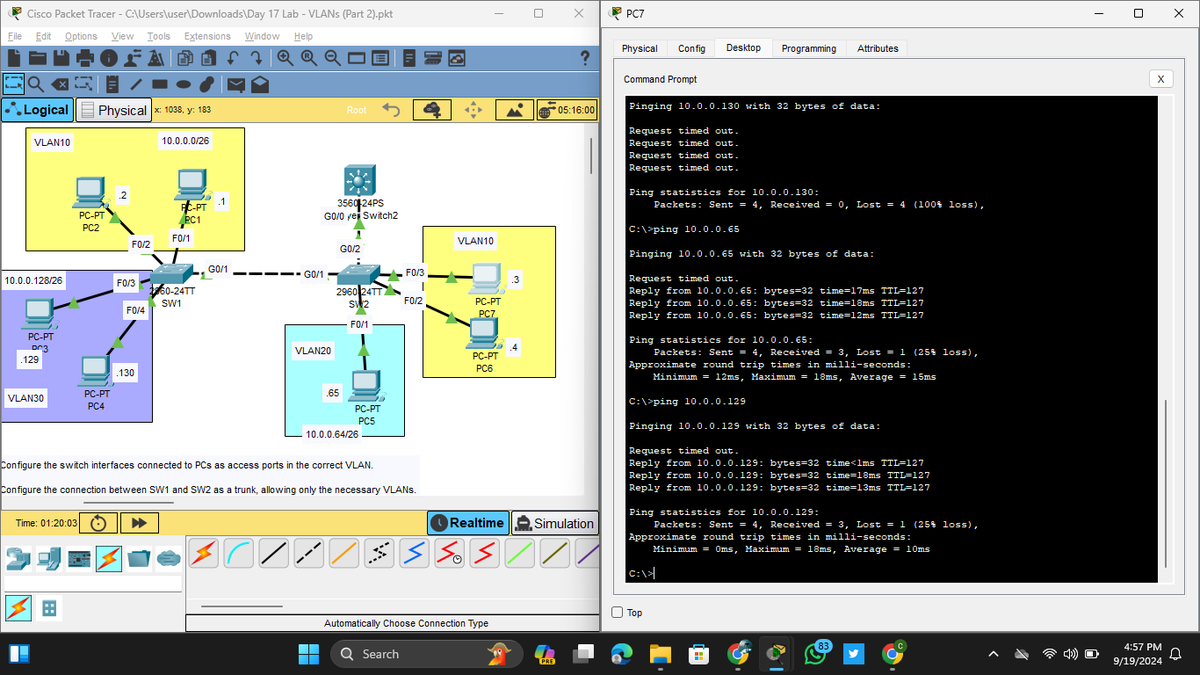This screenshot has width=1200, height=675.
Task: Switch to the Config tab of PC7
Action: tap(692, 48)
